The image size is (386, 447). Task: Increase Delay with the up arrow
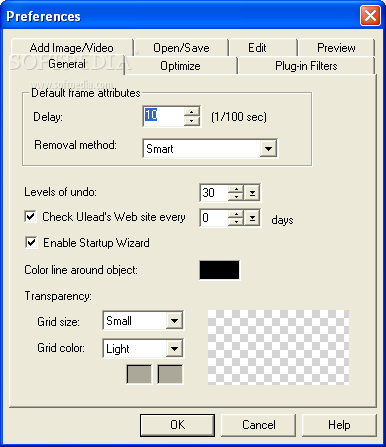click(x=192, y=112)
